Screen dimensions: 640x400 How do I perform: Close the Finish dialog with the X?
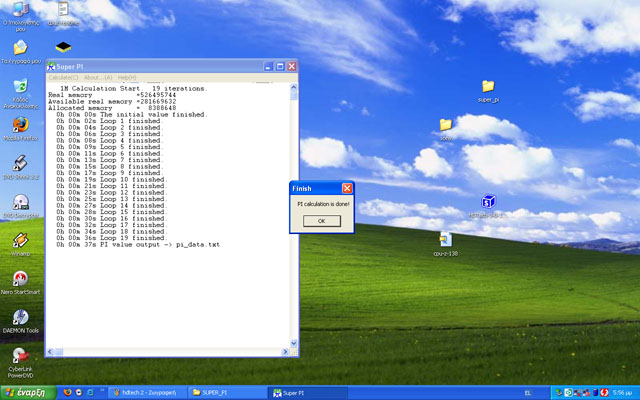coord(347,188)
